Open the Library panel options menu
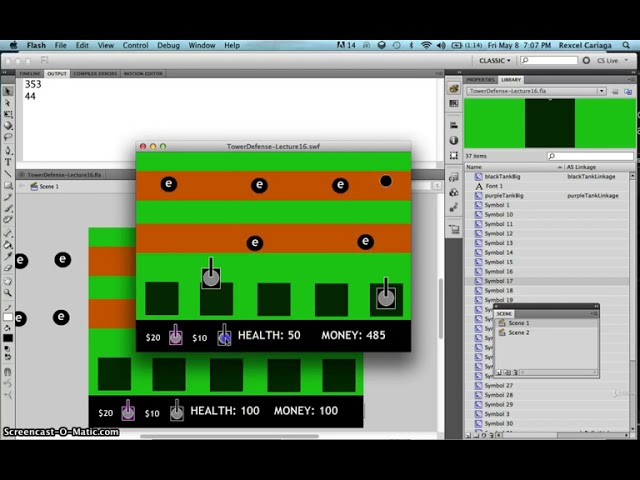Viewport: 640px width, 480px height. click(x=631, y=80)
